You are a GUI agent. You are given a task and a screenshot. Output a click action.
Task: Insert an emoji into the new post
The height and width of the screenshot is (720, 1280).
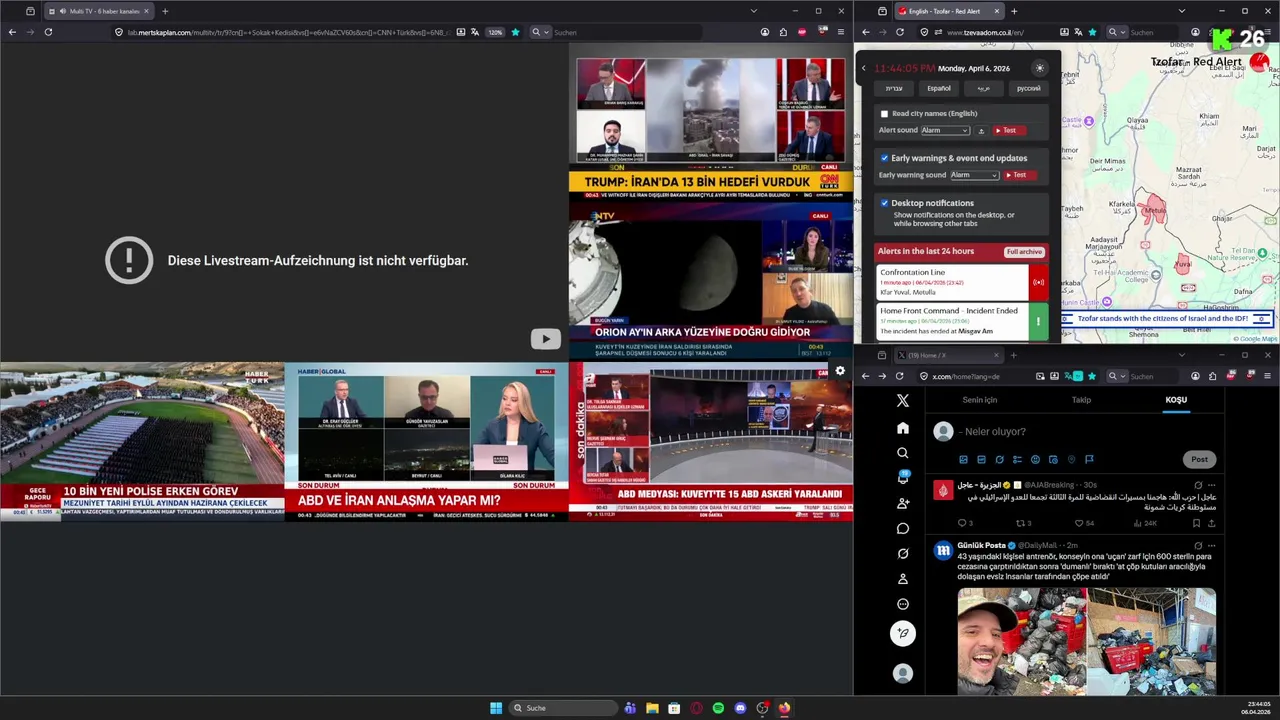click(x=1035, y=459)
